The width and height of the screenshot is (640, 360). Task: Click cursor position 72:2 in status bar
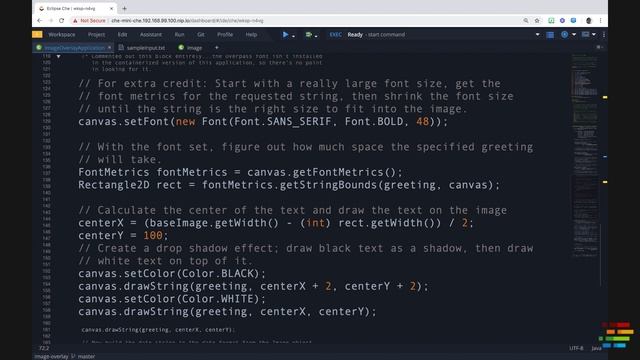click(44, 348)
